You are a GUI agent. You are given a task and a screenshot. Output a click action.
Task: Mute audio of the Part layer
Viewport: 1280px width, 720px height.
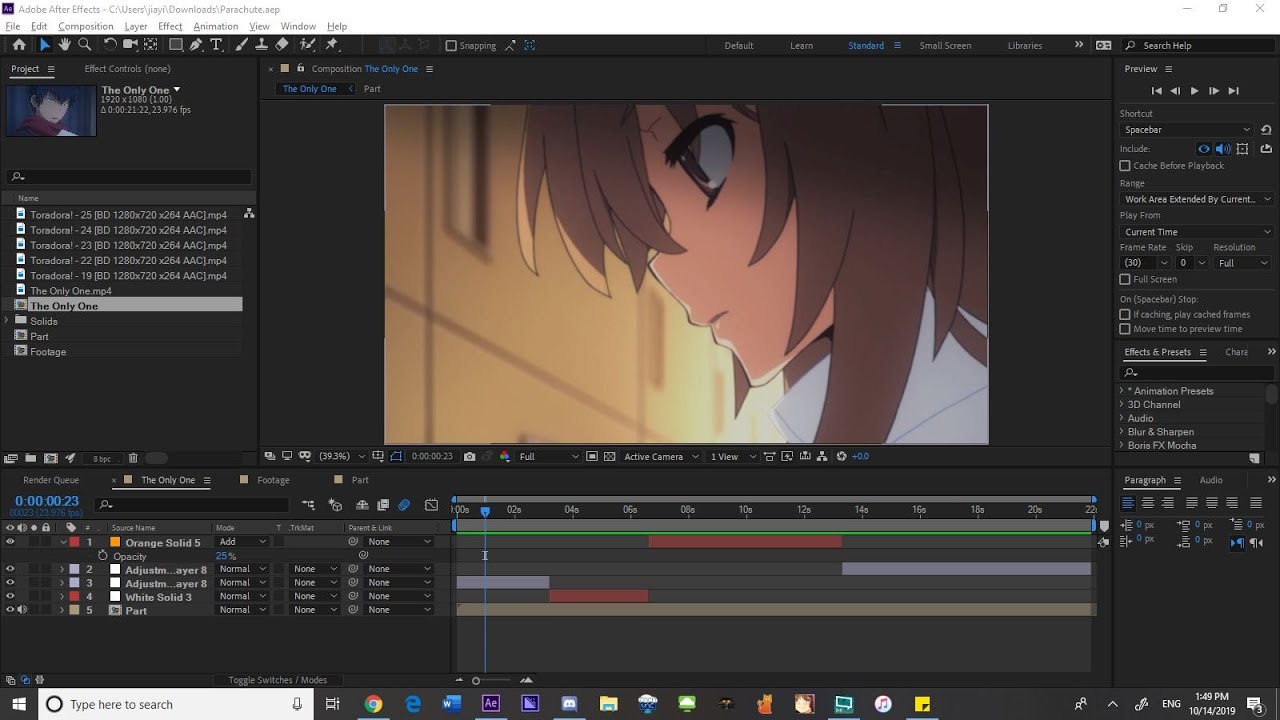[22, 610]
